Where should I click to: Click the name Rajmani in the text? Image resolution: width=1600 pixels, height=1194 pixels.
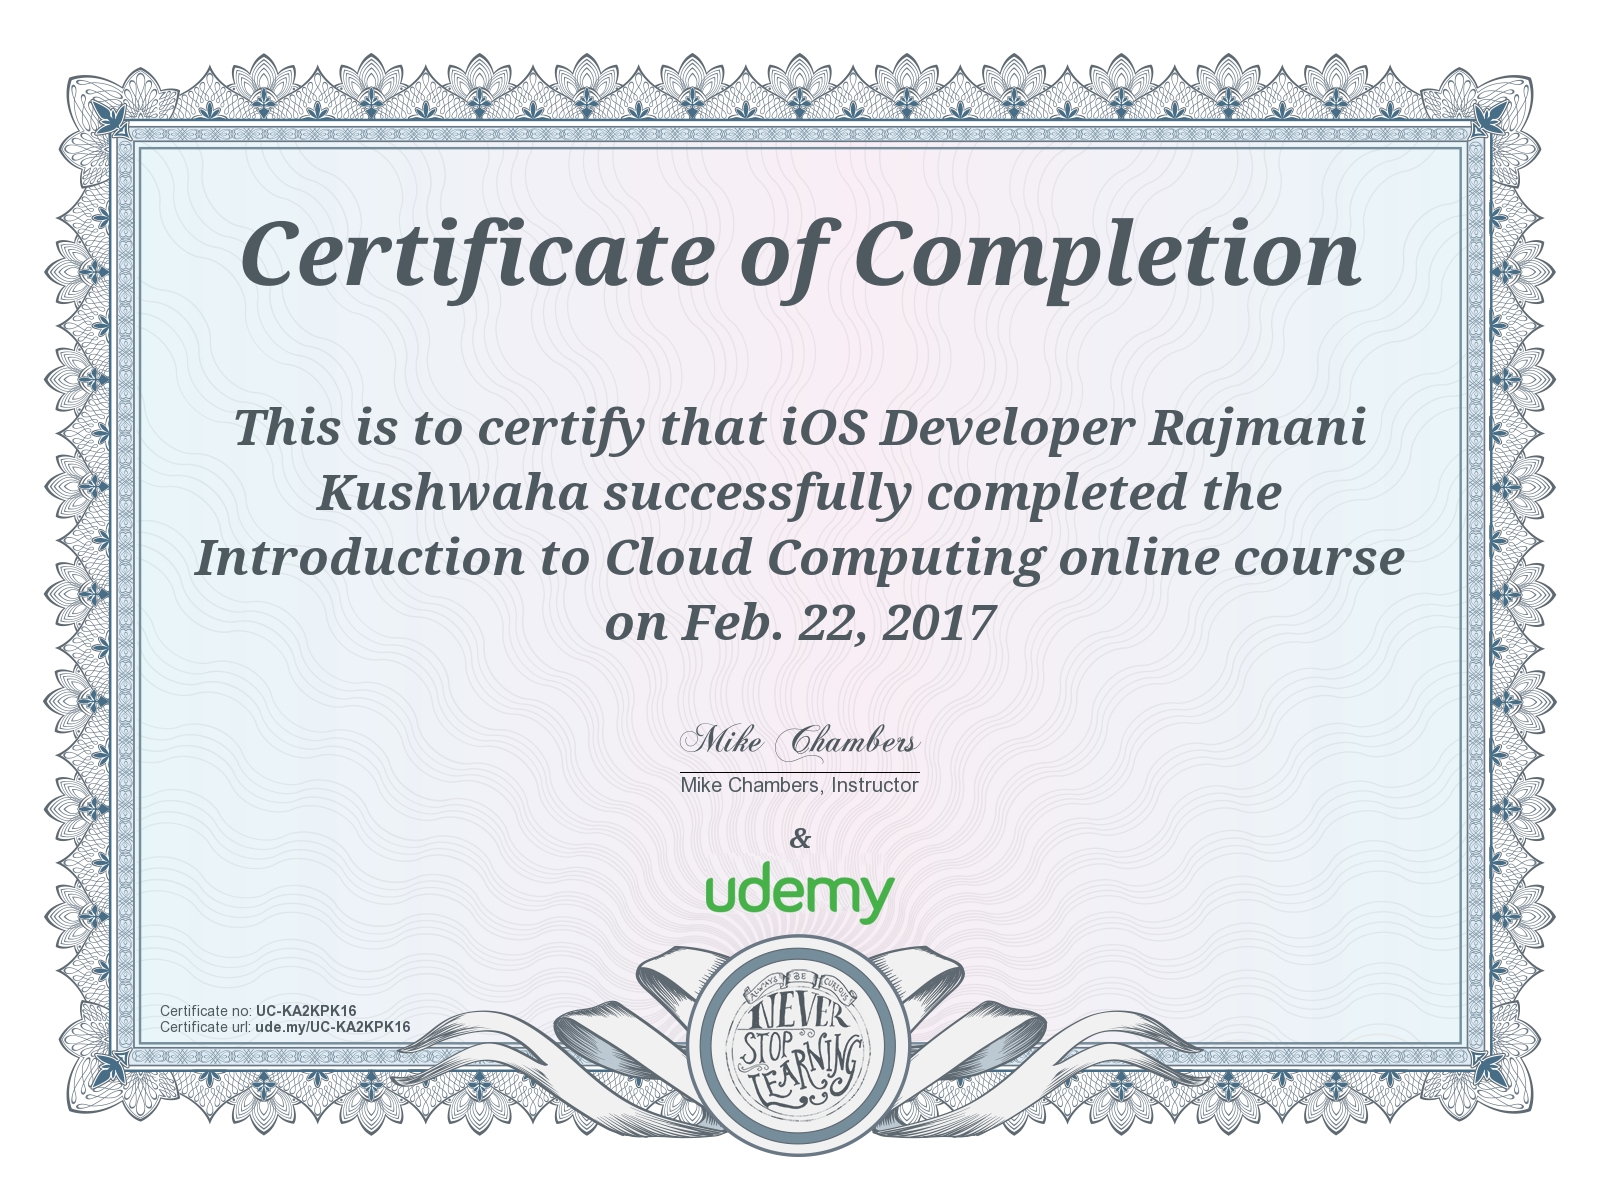pos(1257,428)
